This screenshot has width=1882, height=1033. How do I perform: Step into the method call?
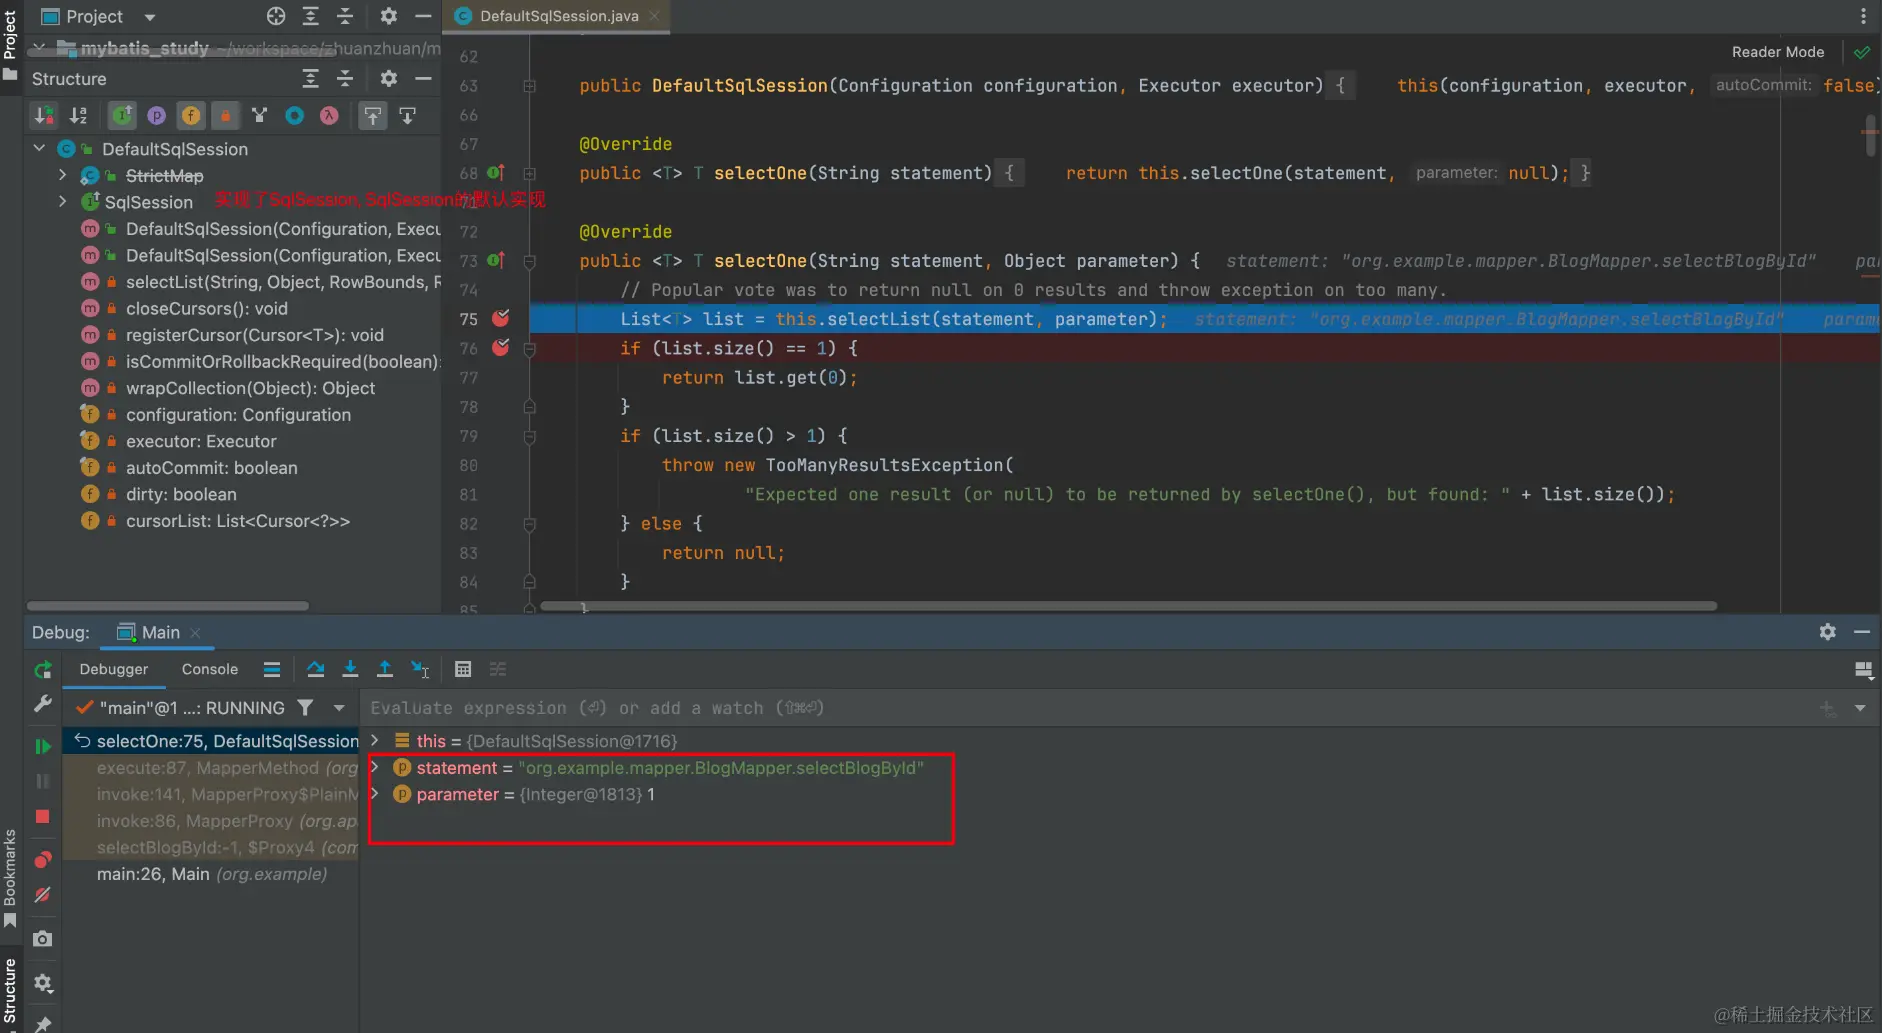coord(350,669)
